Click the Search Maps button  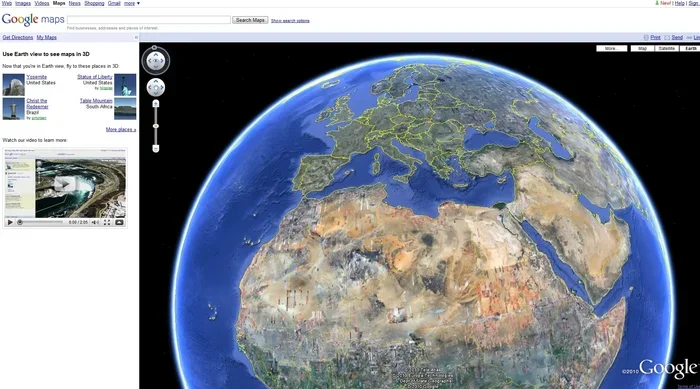250,20
